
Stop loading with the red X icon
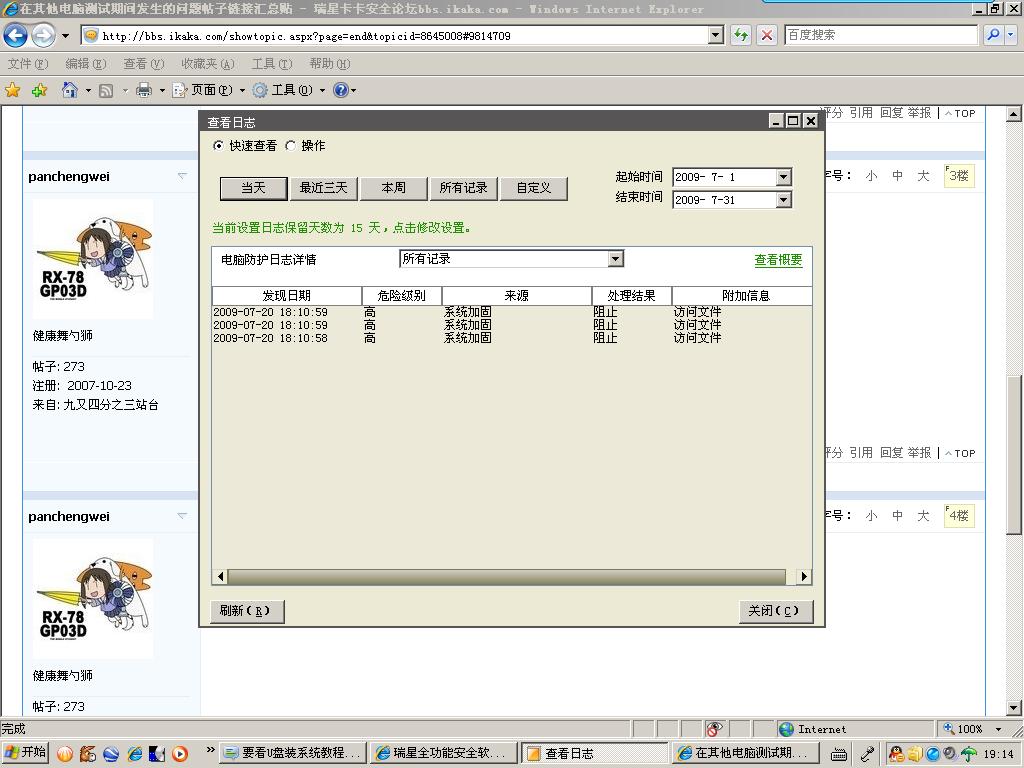click(x=767, y=35)
